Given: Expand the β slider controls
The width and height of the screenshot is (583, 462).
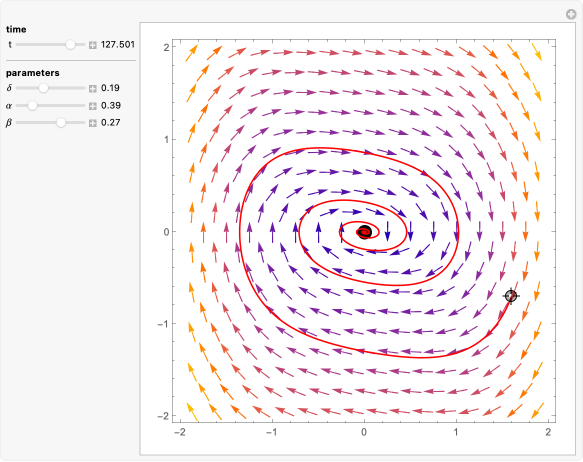Looking at the screenshot, I should 93,123.
